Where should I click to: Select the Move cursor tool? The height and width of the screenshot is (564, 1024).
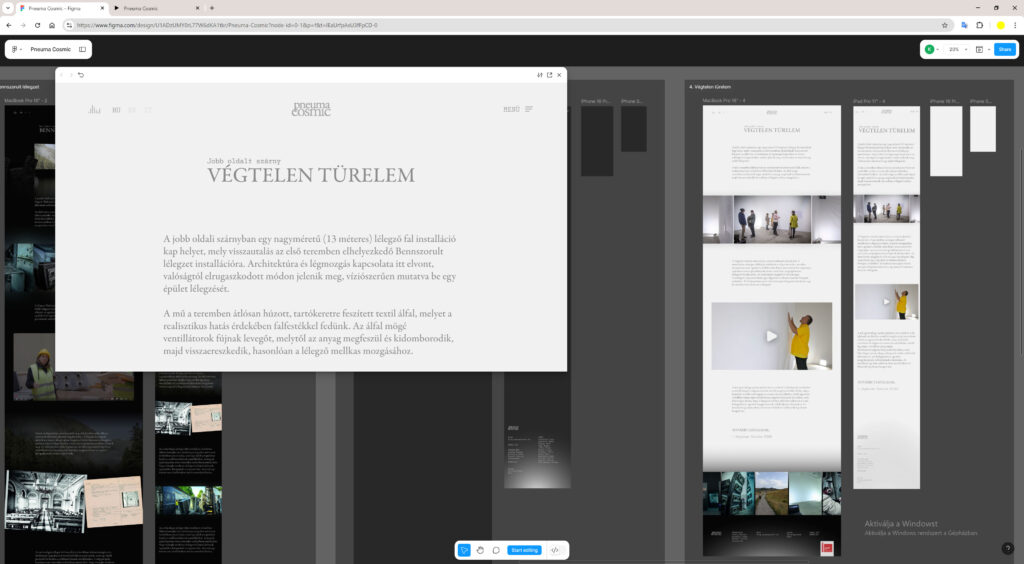point(464,550)
